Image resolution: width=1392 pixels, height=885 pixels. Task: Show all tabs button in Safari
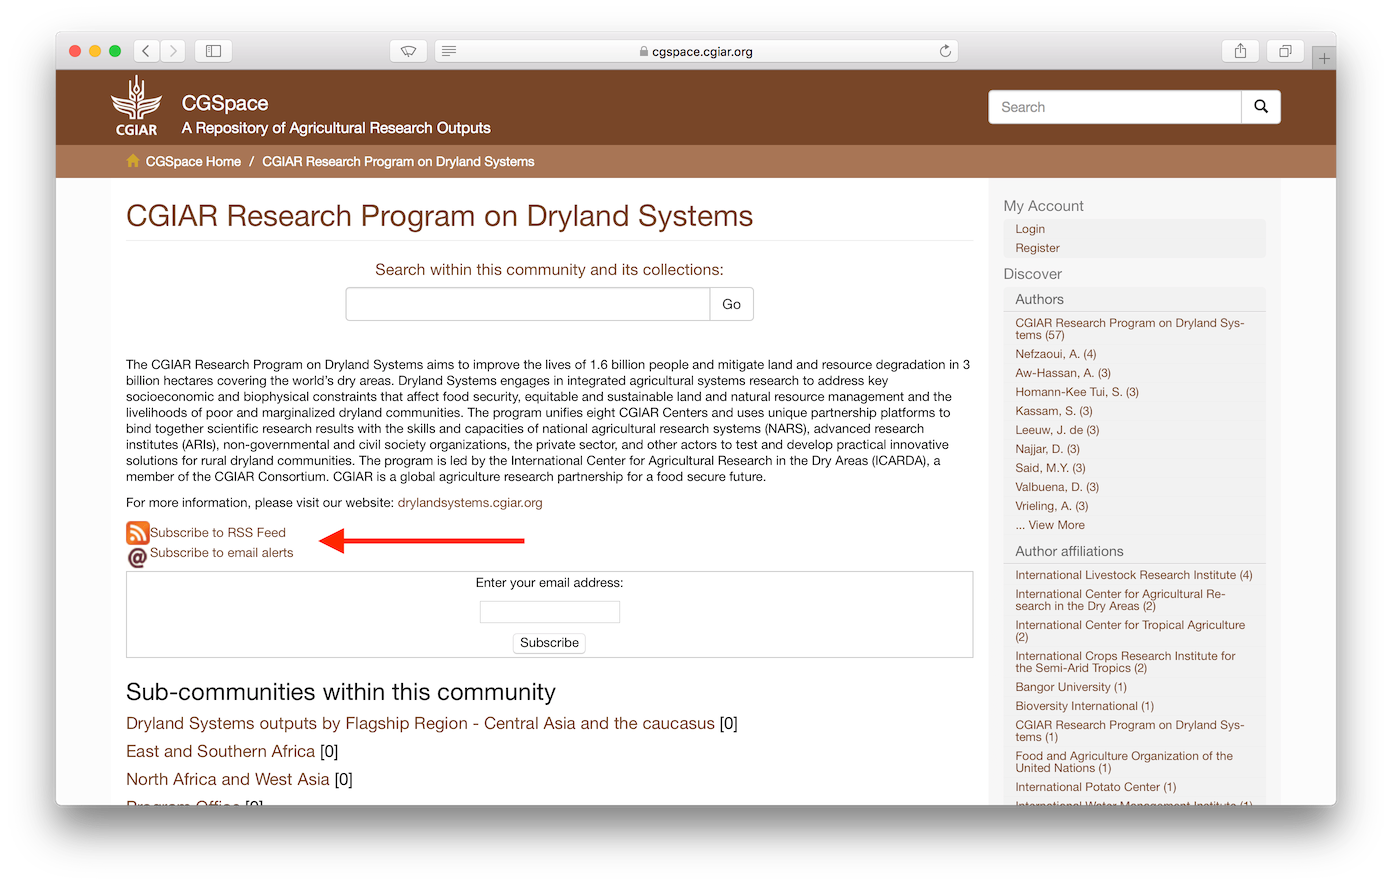[x=1285, y=50]
